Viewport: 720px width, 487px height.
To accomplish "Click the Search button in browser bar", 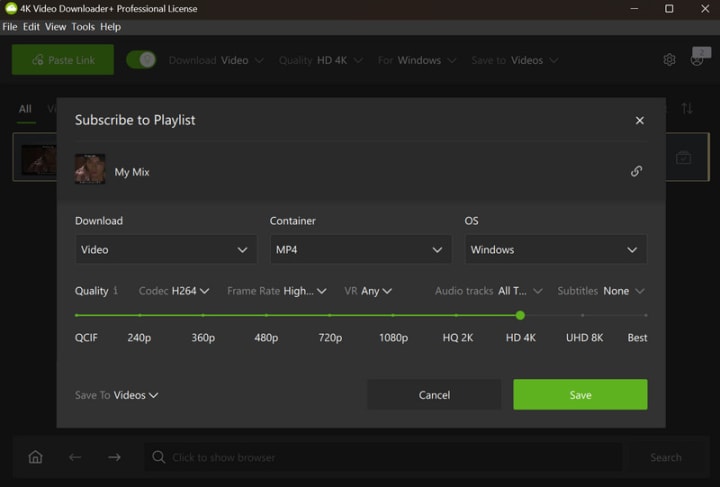I will pos(666,457).
